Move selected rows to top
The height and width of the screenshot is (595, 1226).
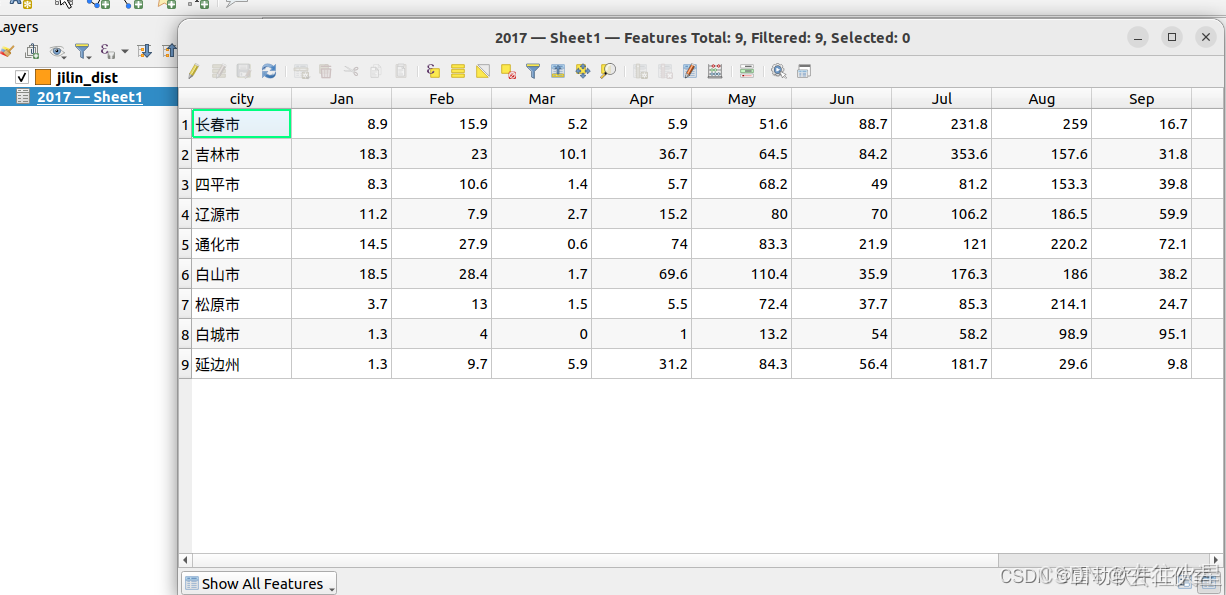558,71
